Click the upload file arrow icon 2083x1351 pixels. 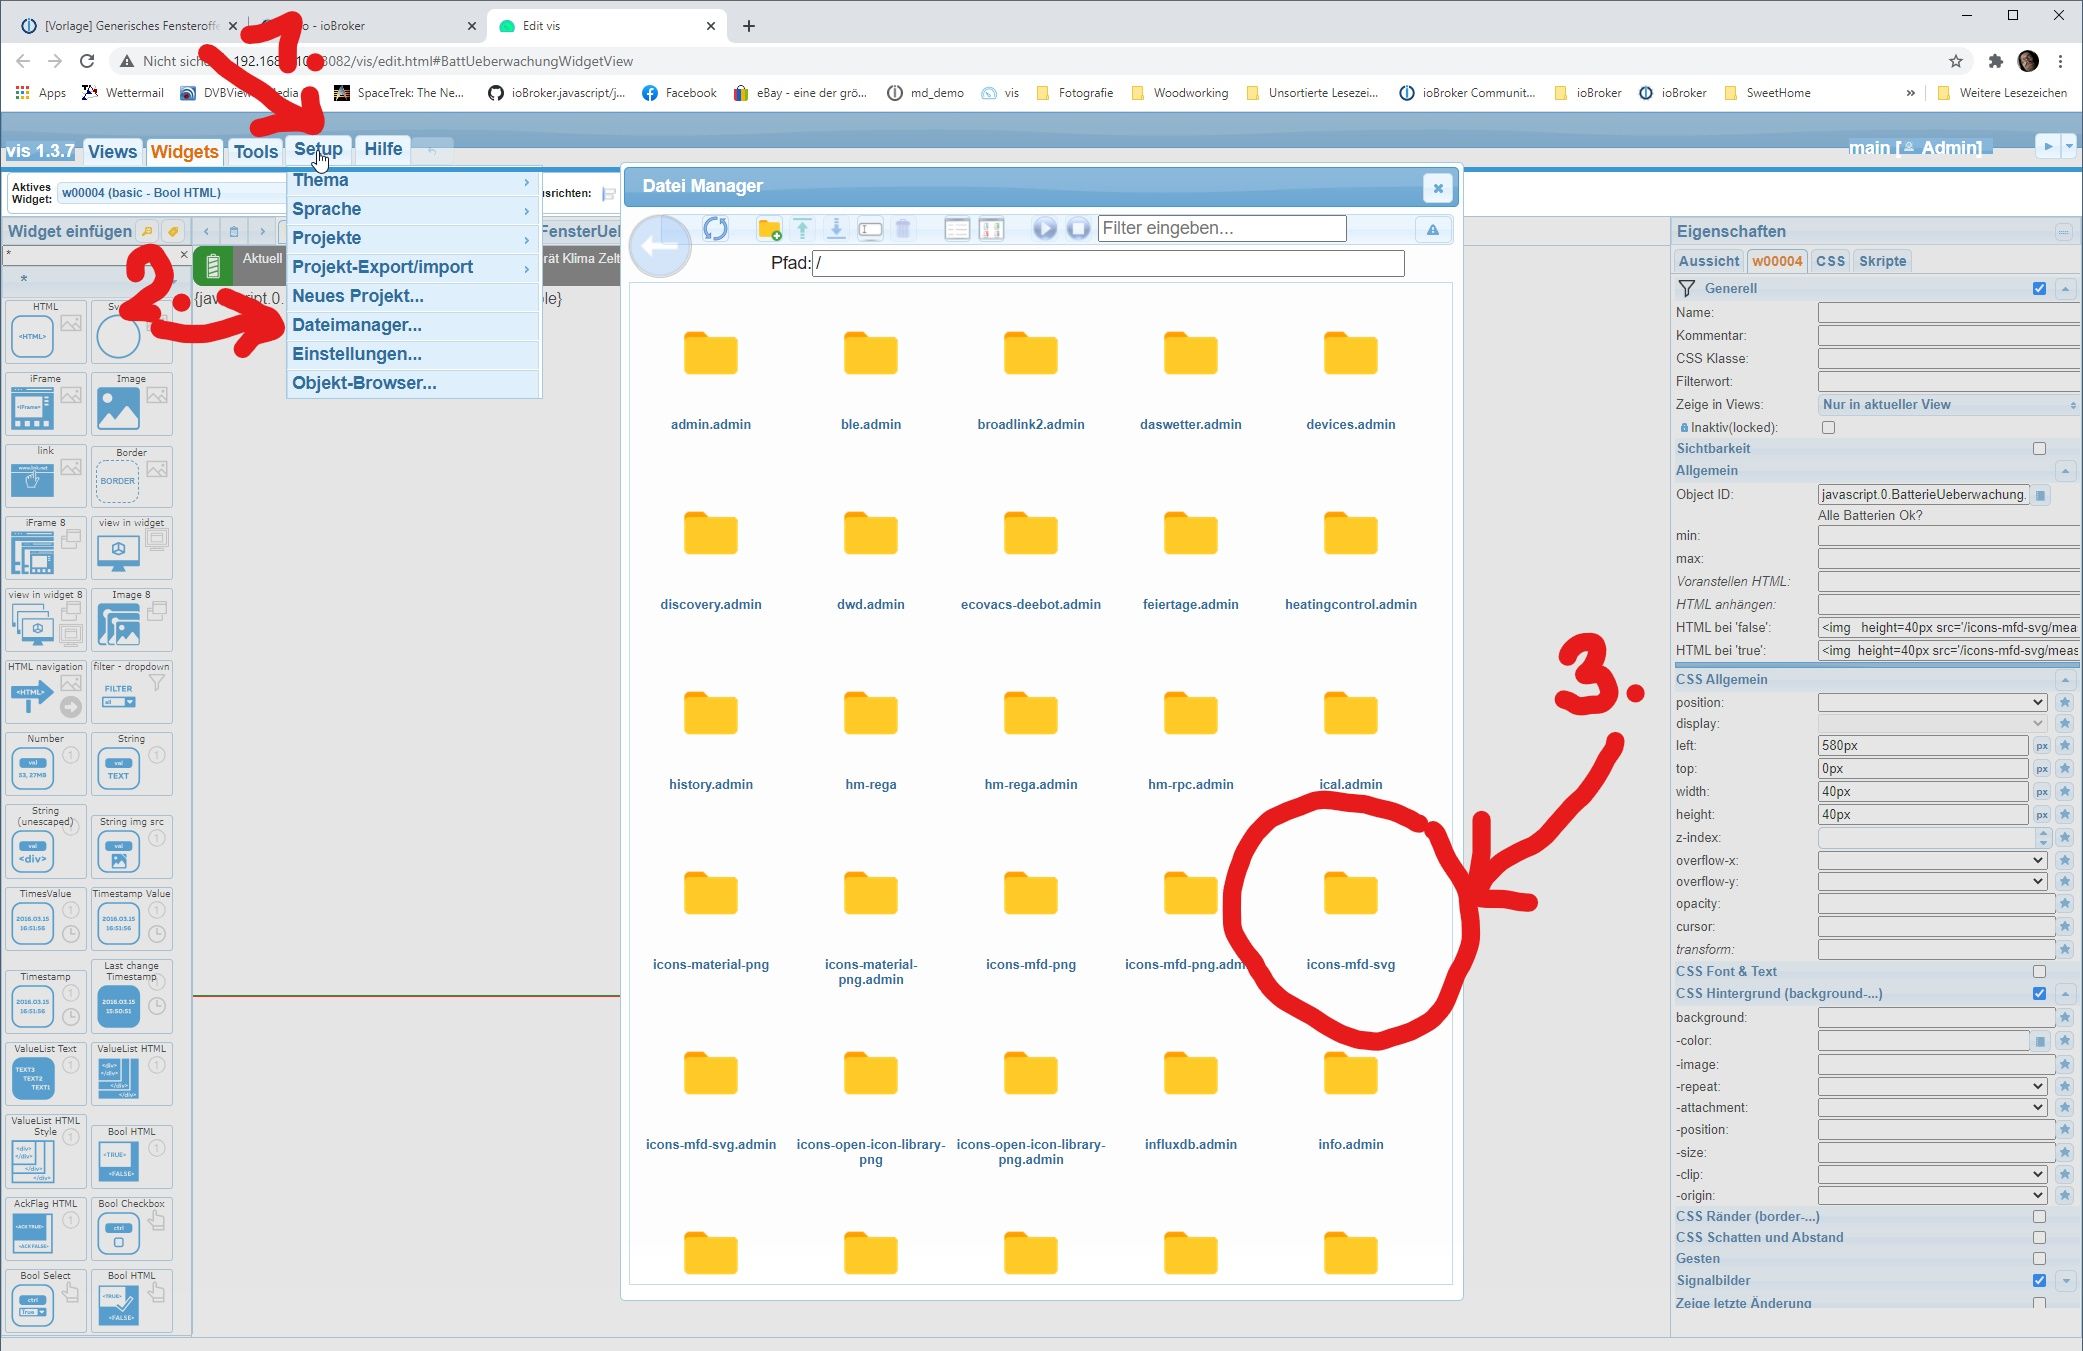802,229
